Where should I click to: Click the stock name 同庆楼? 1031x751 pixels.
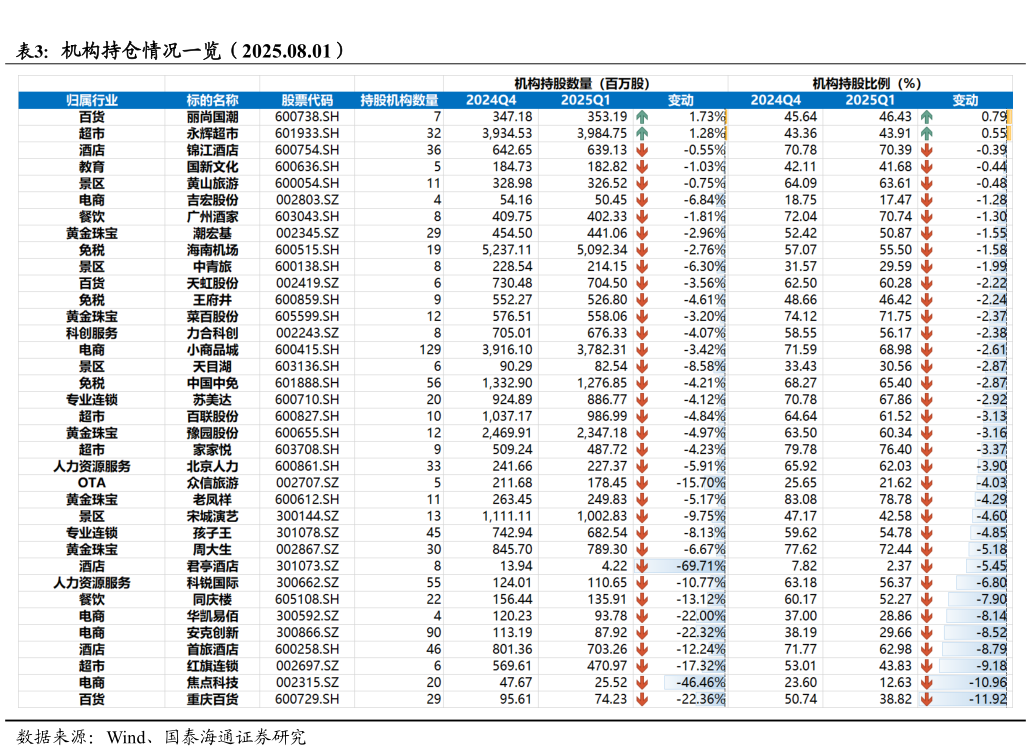click(212, 599)
